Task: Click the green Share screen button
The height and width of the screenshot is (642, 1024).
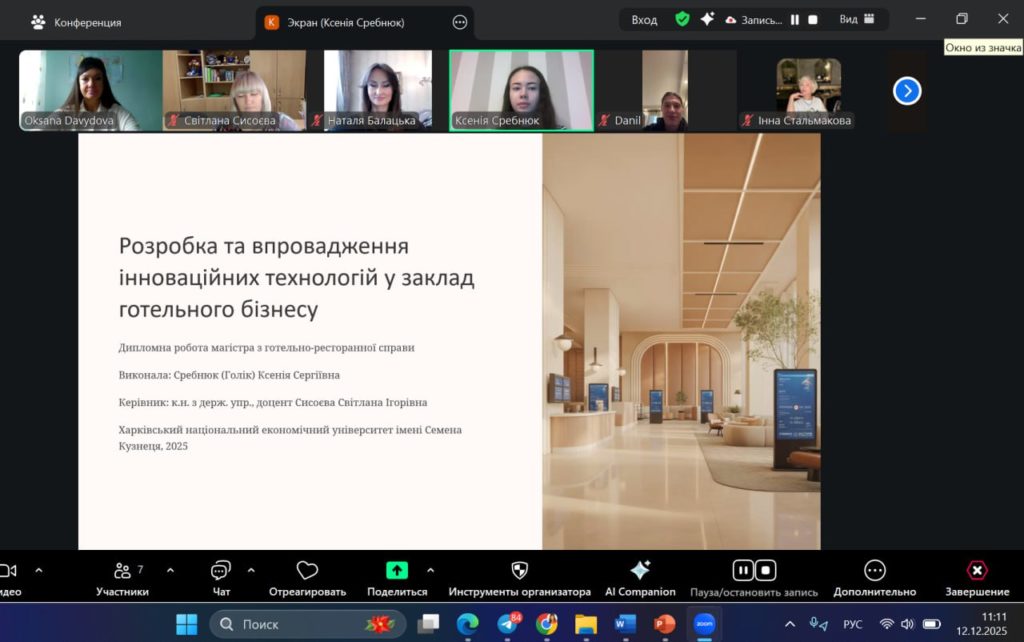Action: (x=397, y=571)
